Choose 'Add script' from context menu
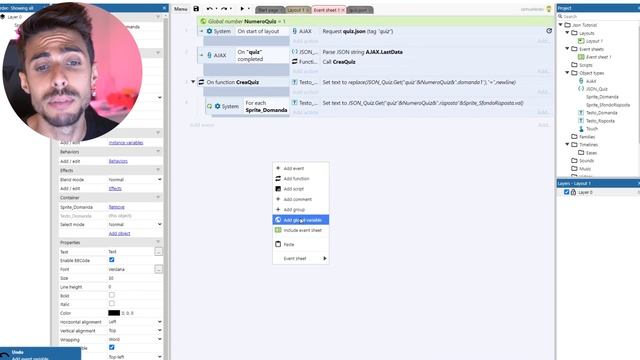This screenshot has width=640, height=360. [x=301, y=189]
